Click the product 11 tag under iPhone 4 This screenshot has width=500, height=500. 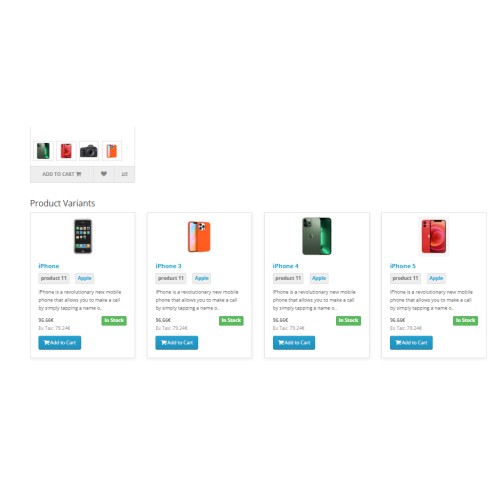tap(288, 278)
